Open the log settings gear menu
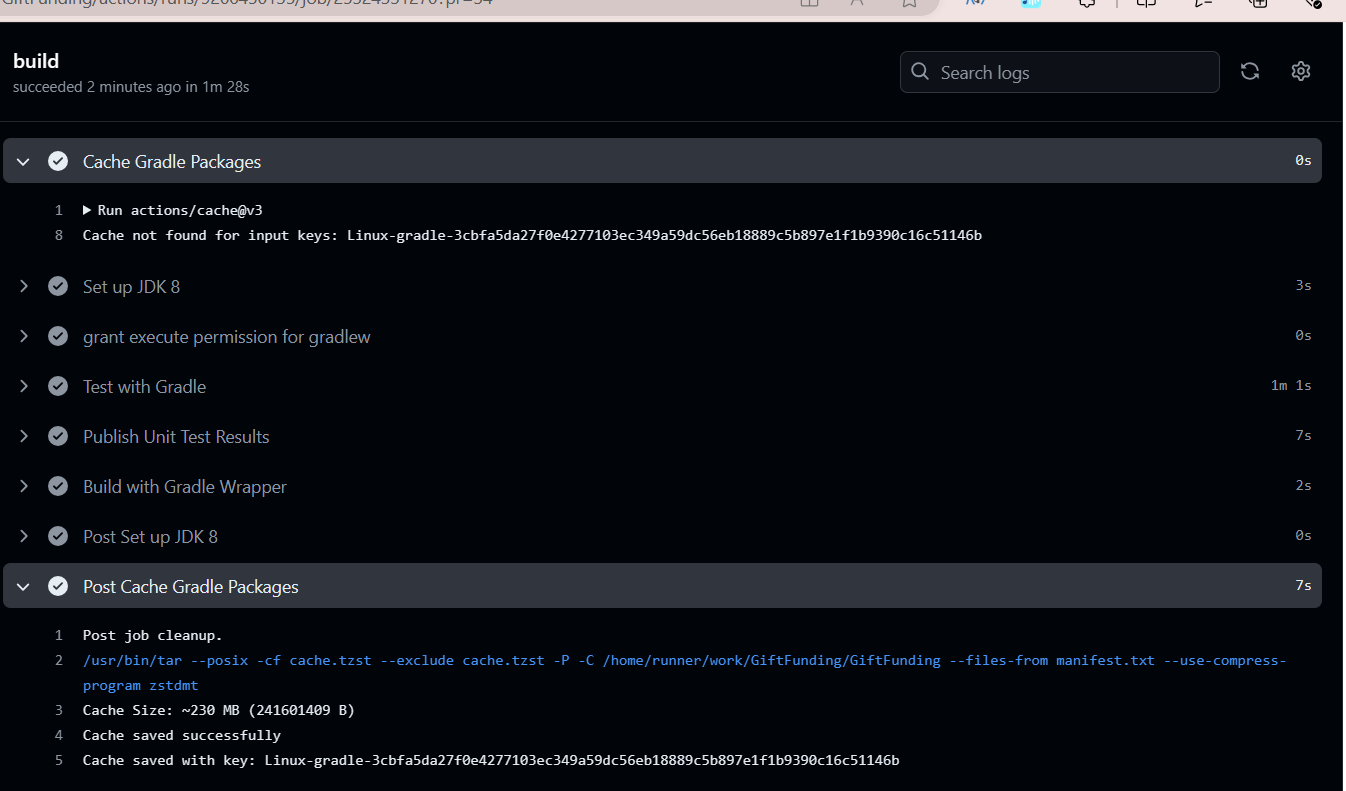The height and width of the screenshot is (791, 1346). point(1301,71)
